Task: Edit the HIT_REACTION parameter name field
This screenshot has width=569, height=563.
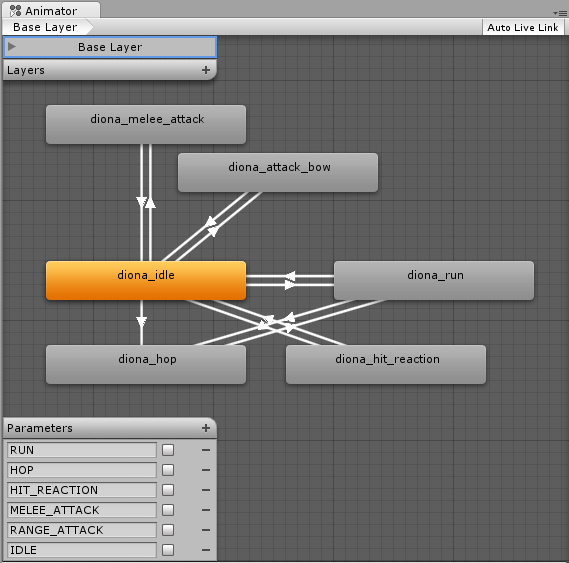Action: point(82,490)
